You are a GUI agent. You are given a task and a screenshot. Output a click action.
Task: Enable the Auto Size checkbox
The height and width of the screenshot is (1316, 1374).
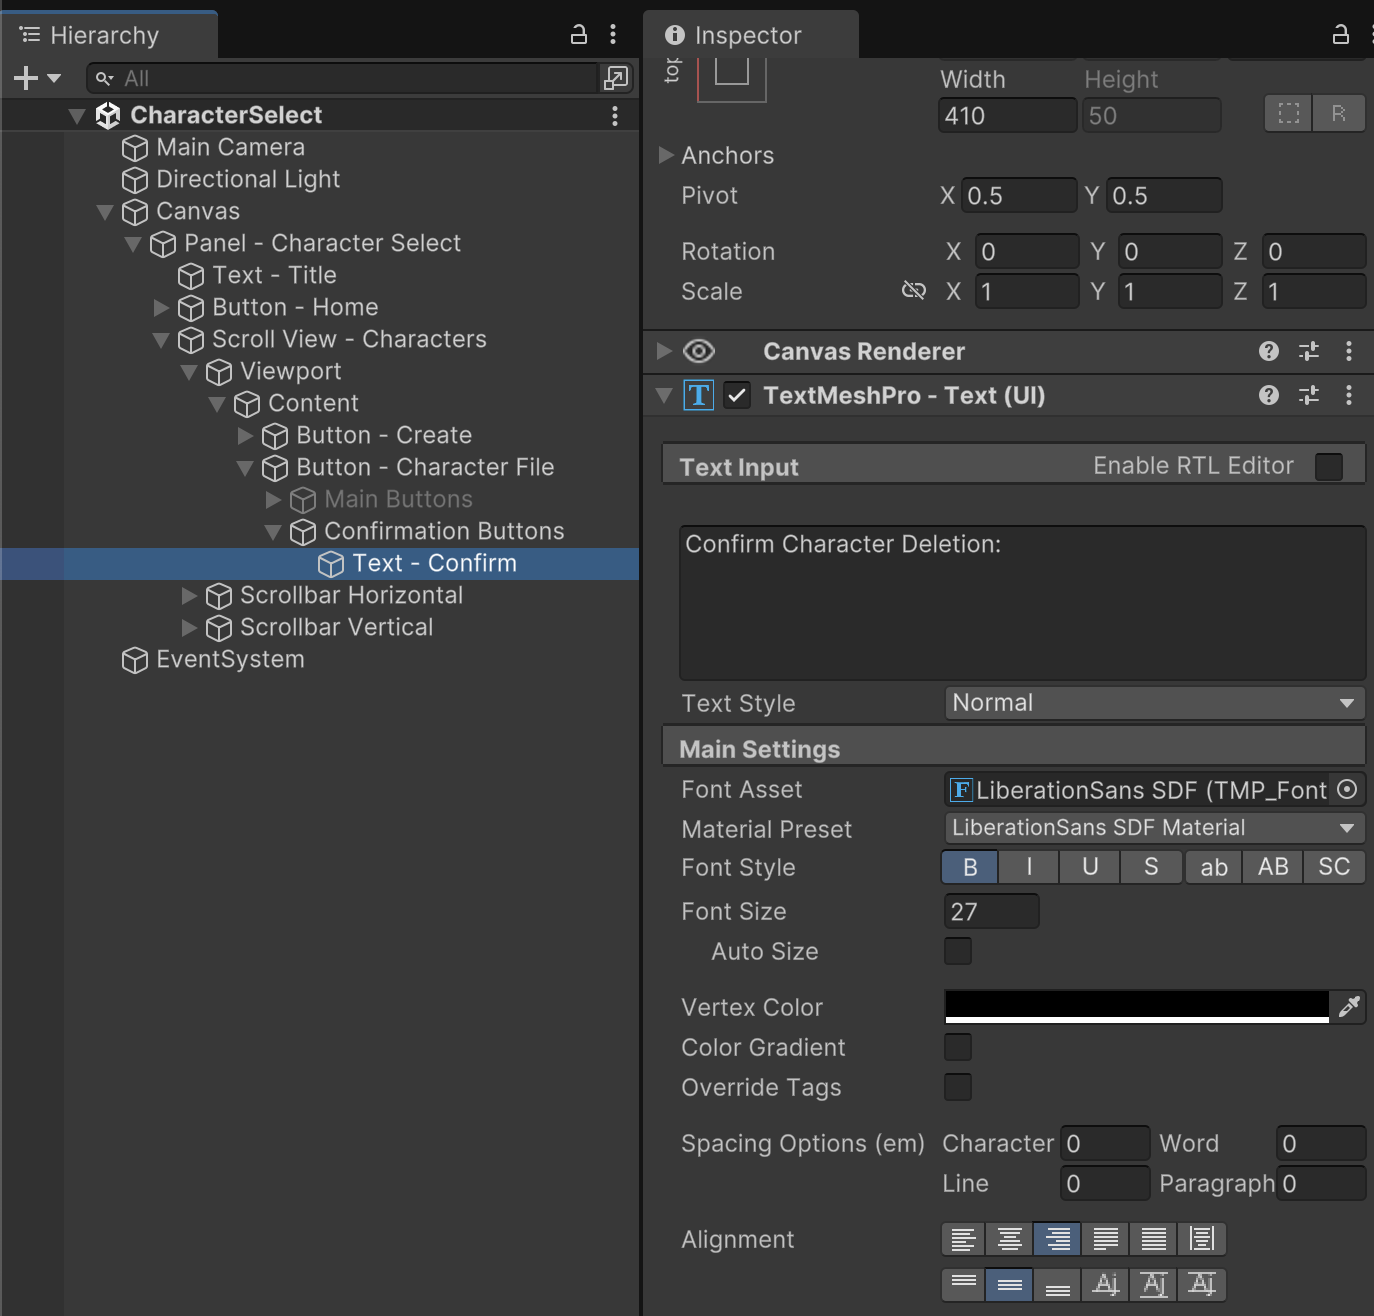[958, 951]
